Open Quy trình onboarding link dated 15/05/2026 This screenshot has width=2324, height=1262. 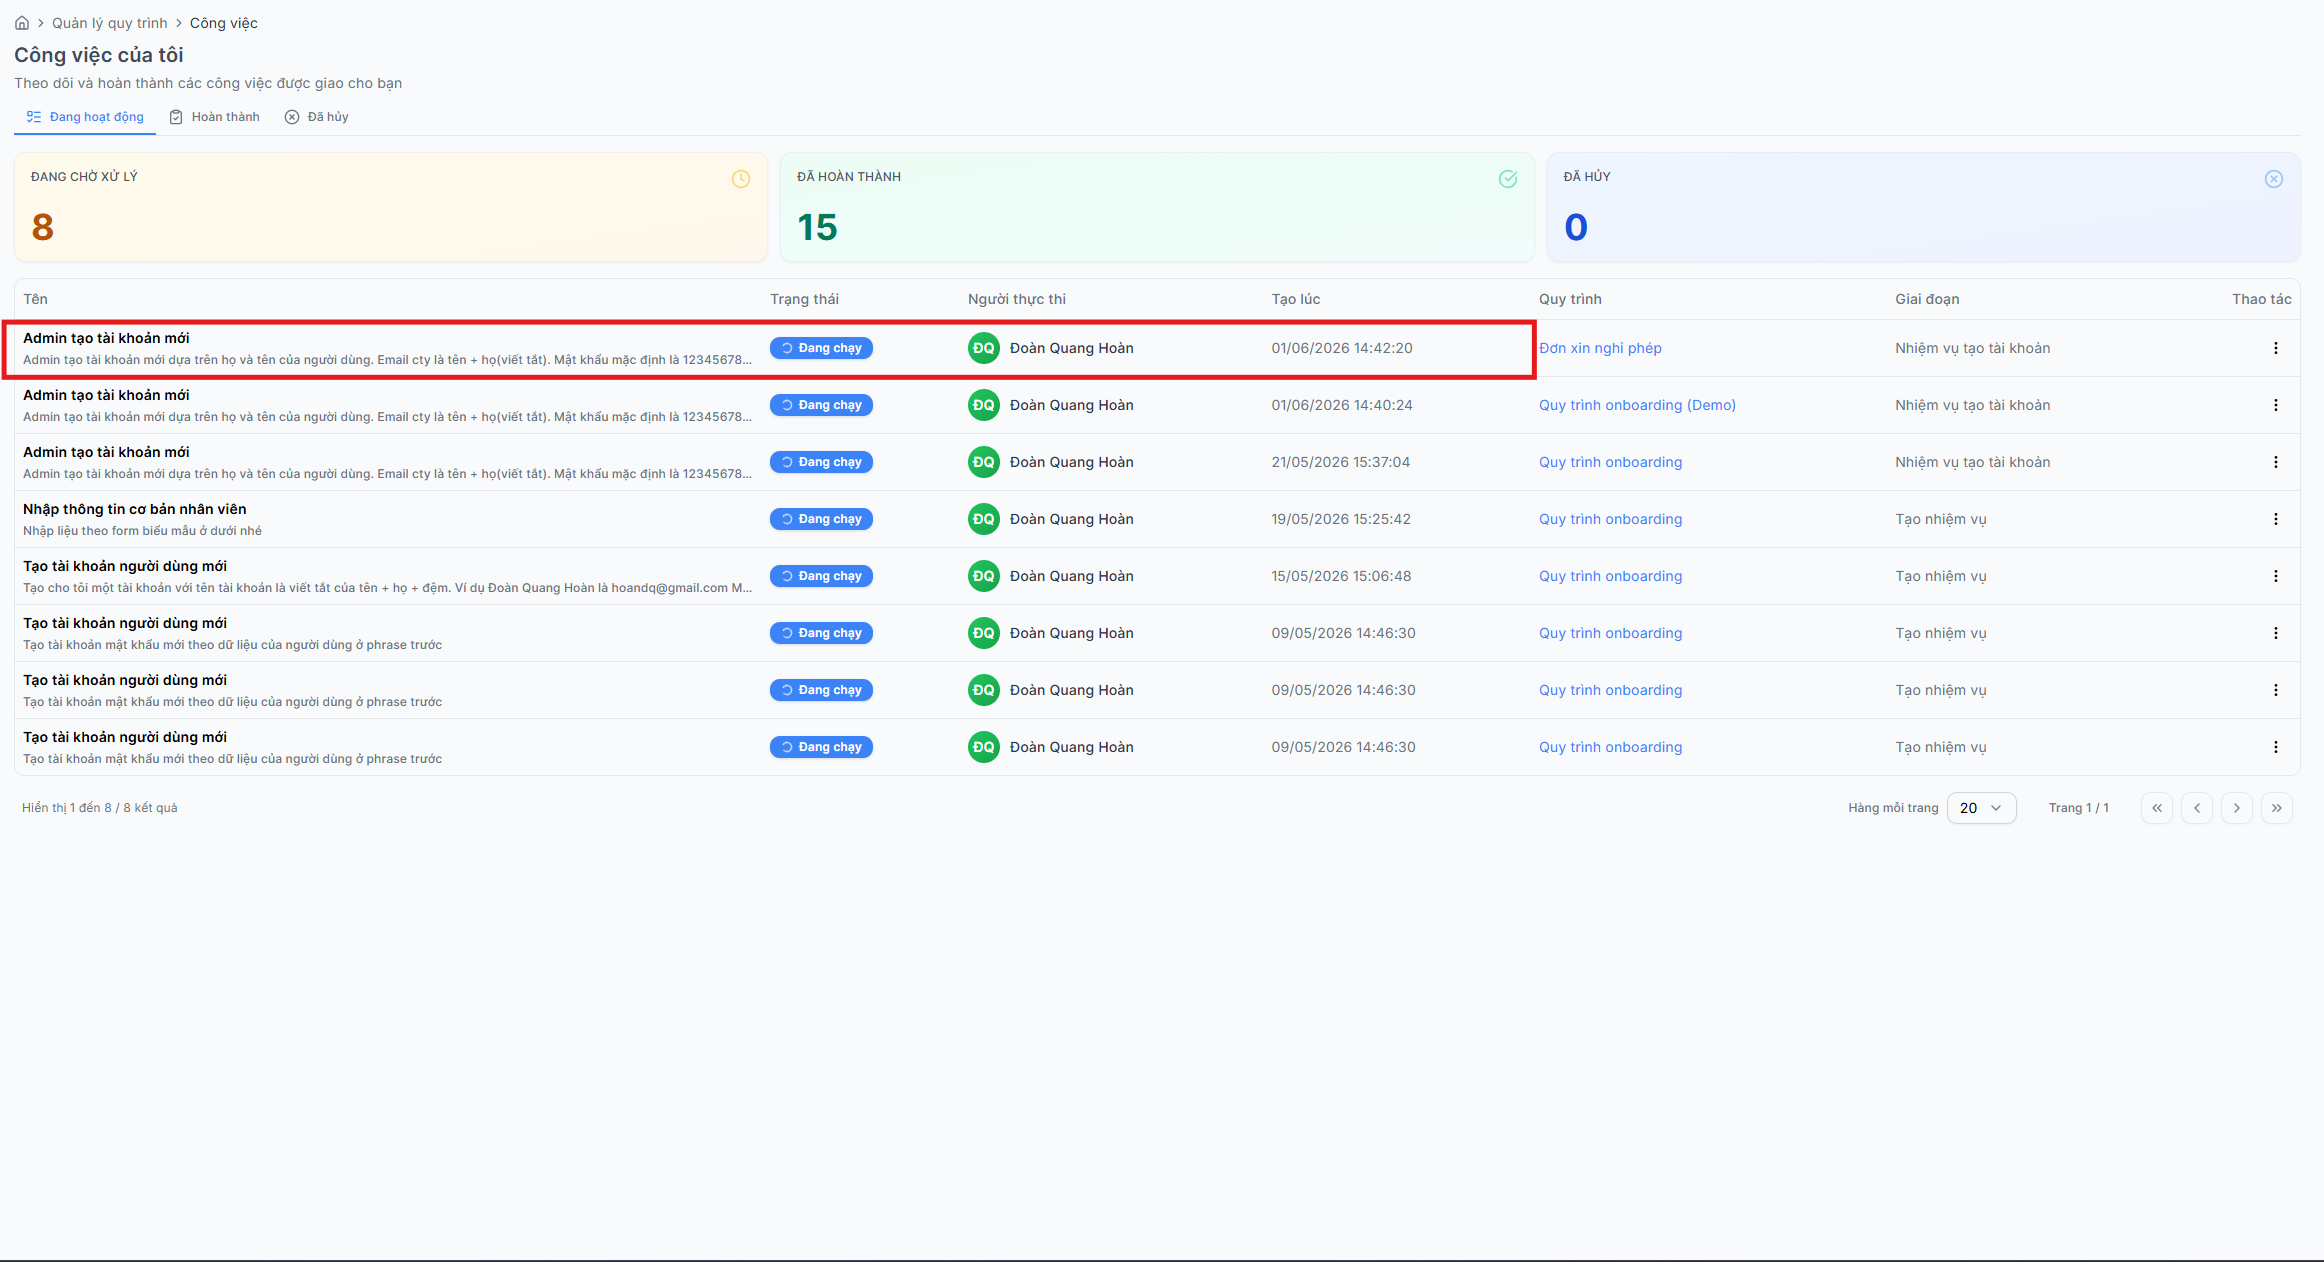(1610, 576)
